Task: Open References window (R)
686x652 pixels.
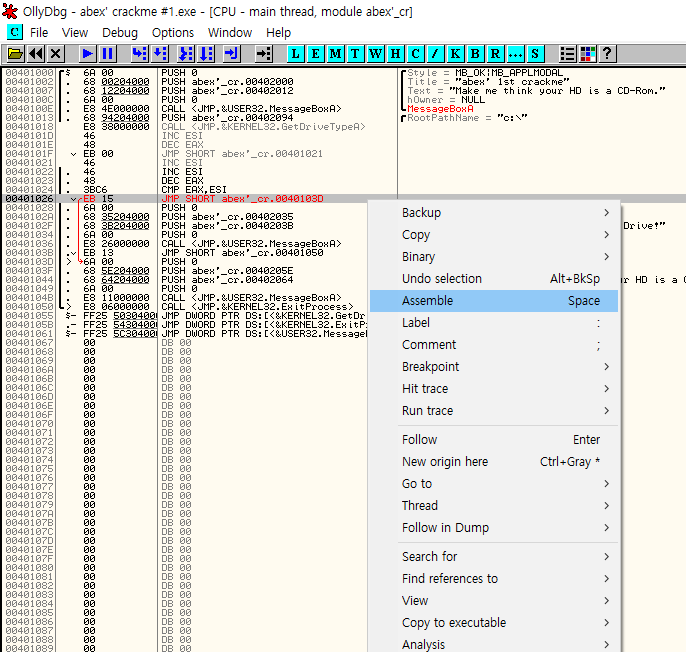Action: tap(495, 54)
